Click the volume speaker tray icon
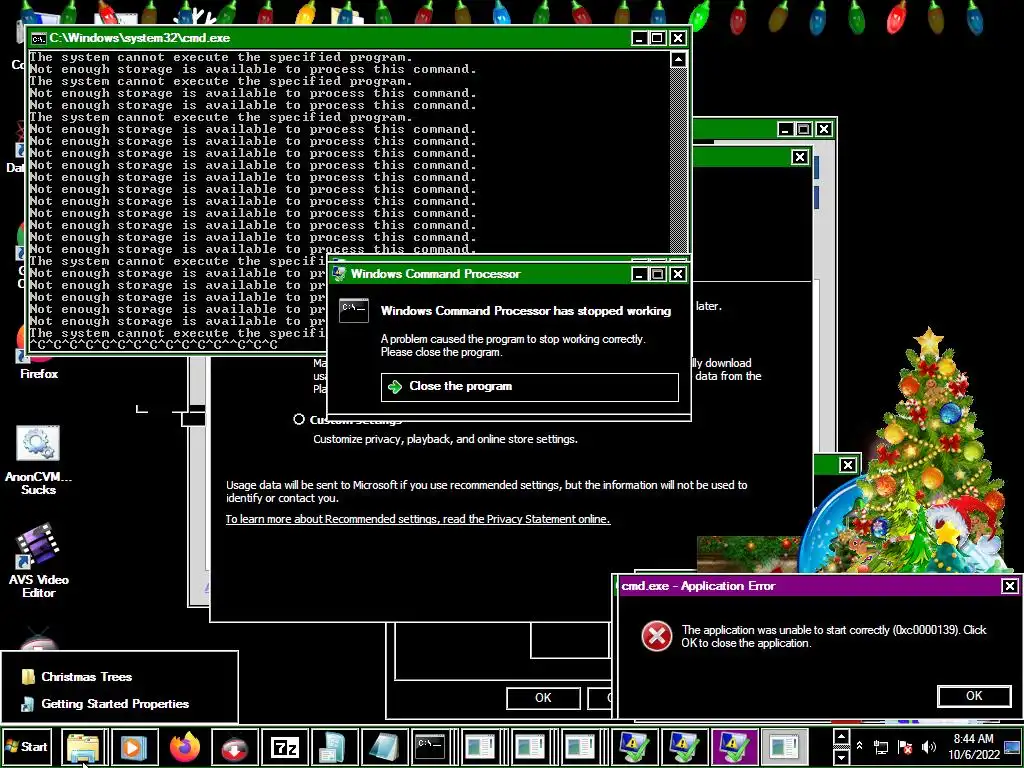Screen dimensions: 1024x768 pyautogui.click(x=929, y=746)
